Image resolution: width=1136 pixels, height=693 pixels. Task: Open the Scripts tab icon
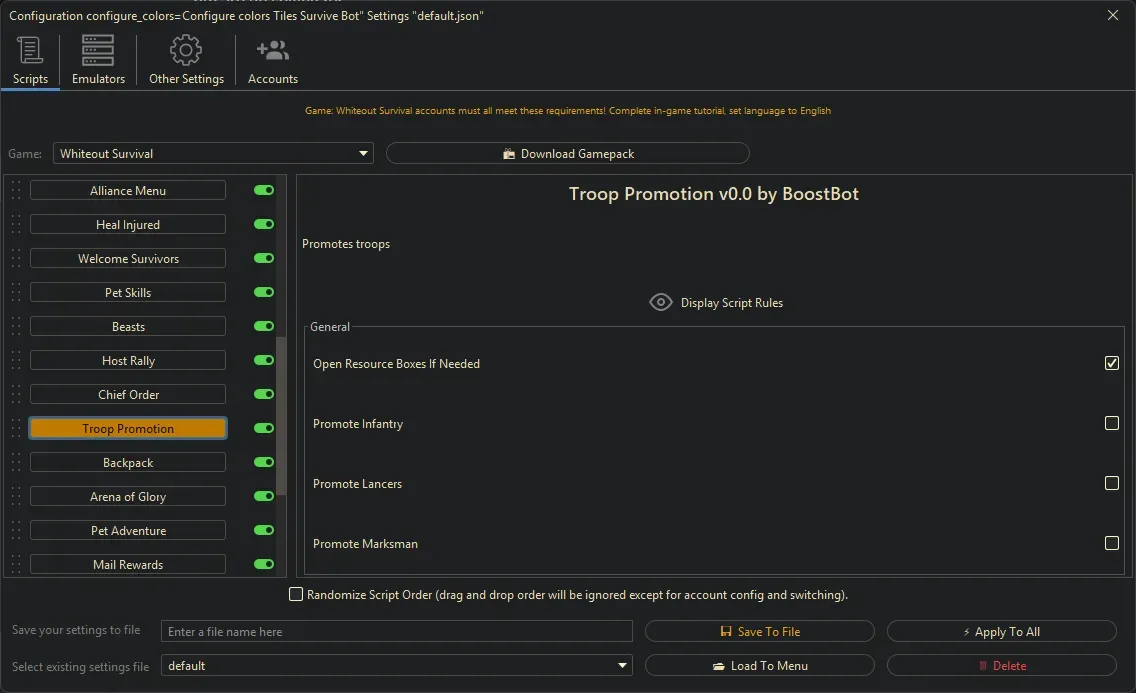click(30, 51)
